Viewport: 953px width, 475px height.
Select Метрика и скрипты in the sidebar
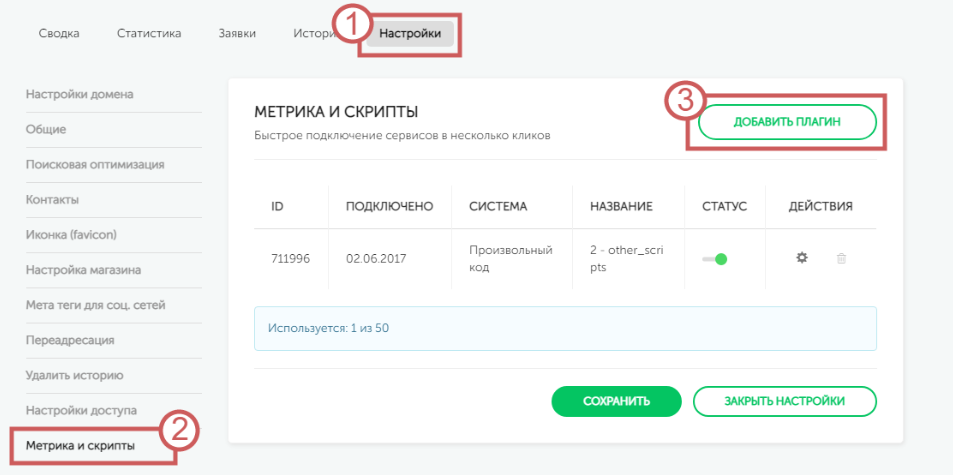coord(80,445)
